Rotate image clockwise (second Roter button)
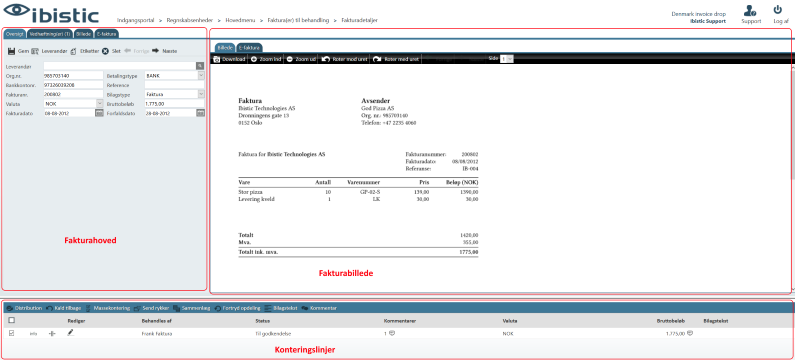795x360 pixels. [396, 59]
